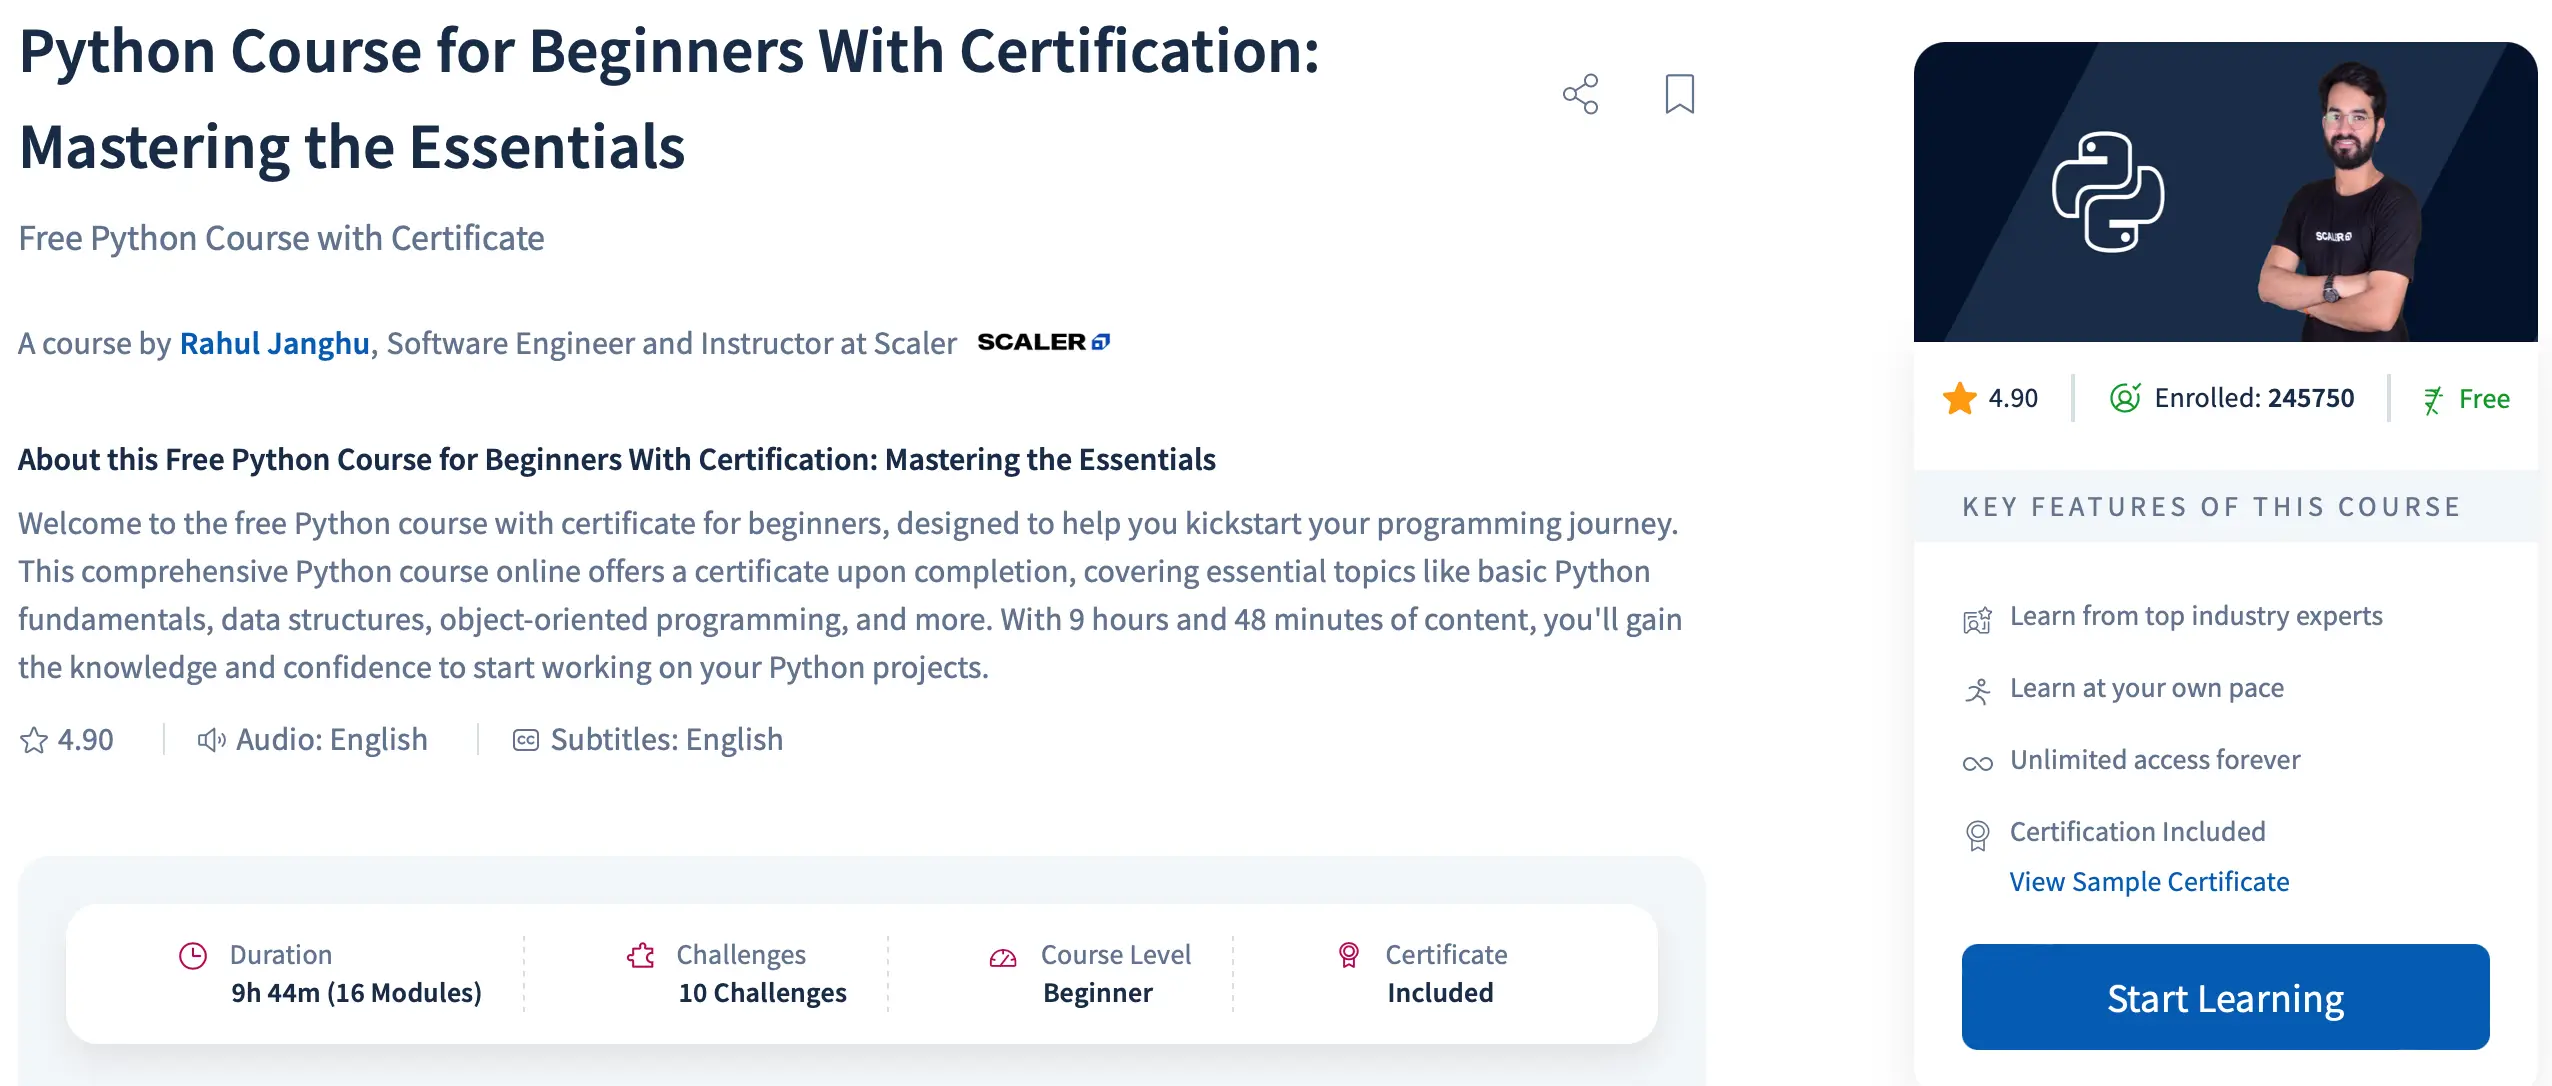Click the Certificate medal icon
This screenshot has width=2552, height=1086.
[x=1348, y=955]
